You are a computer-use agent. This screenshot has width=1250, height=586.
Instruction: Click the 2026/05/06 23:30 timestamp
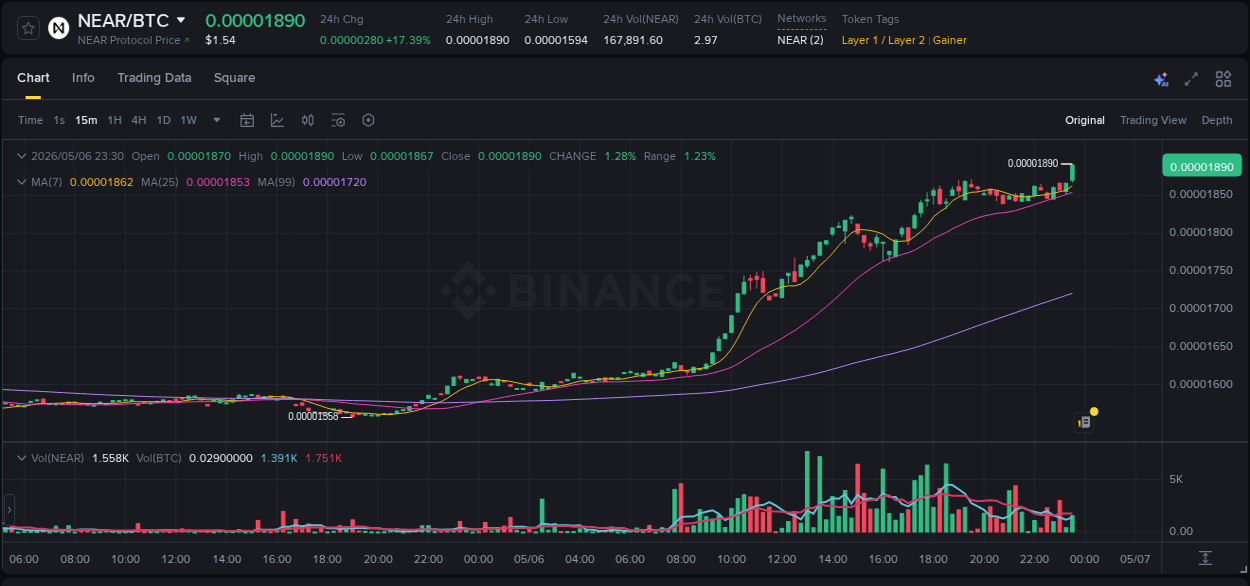pos(78,156)
